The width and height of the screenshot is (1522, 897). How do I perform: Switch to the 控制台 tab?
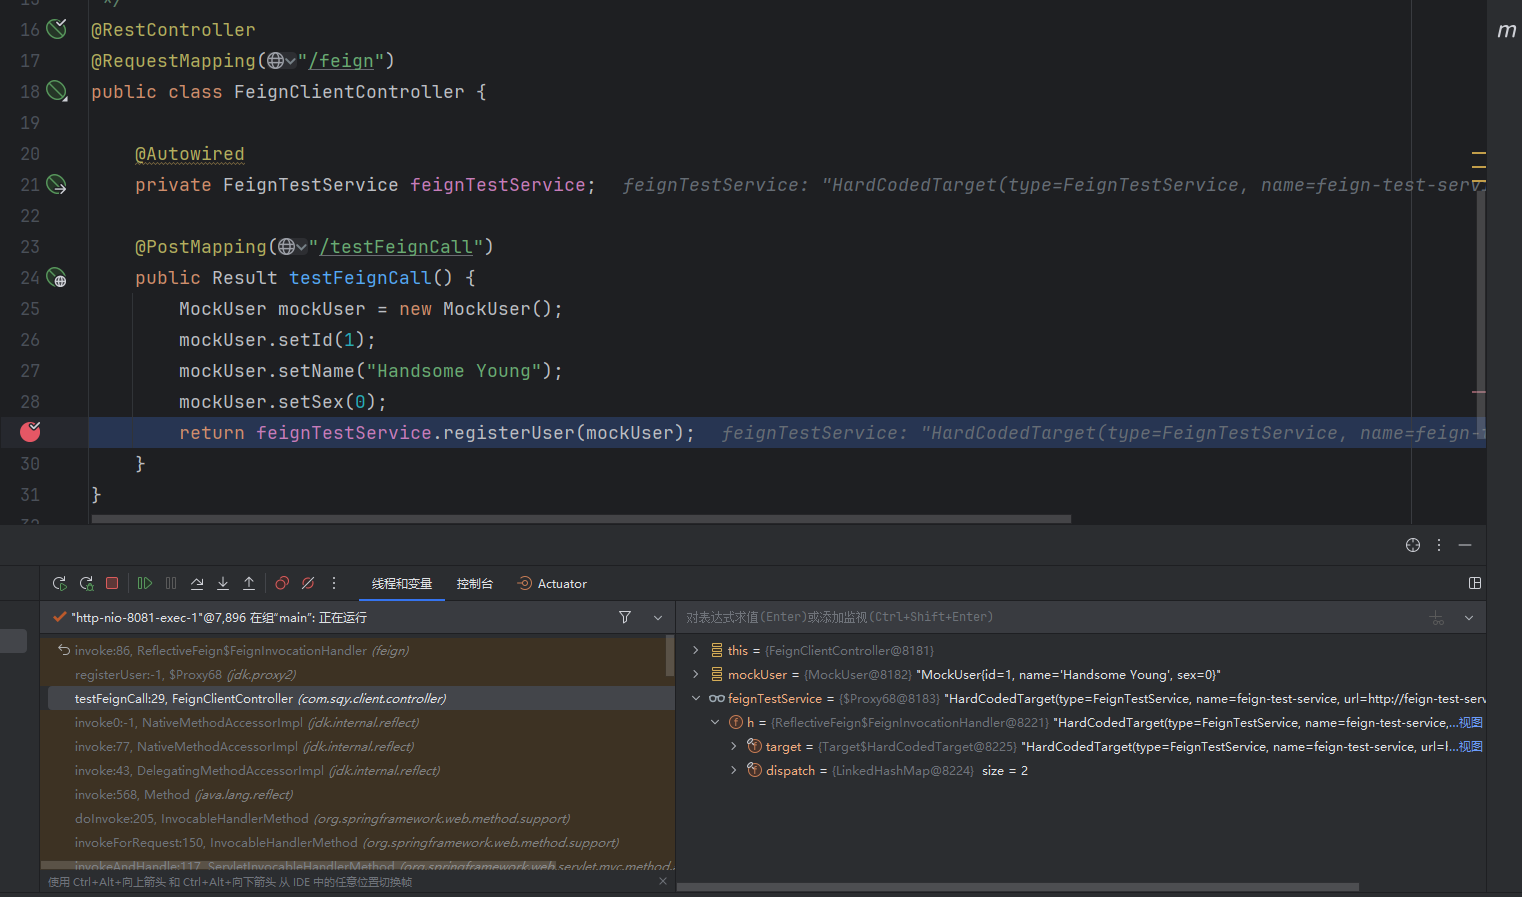(474, 584)
